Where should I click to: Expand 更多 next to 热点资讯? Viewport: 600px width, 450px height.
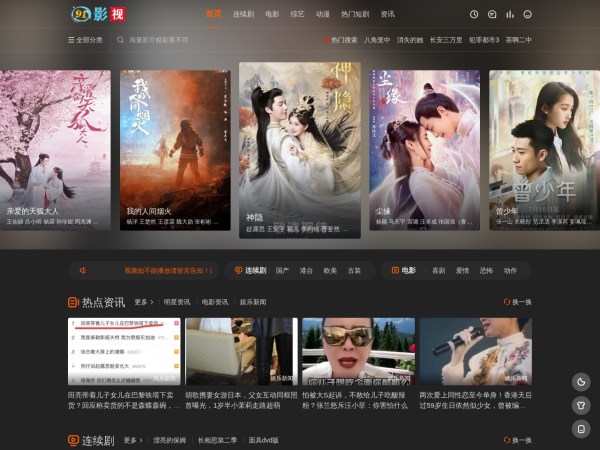pos(144,302)
